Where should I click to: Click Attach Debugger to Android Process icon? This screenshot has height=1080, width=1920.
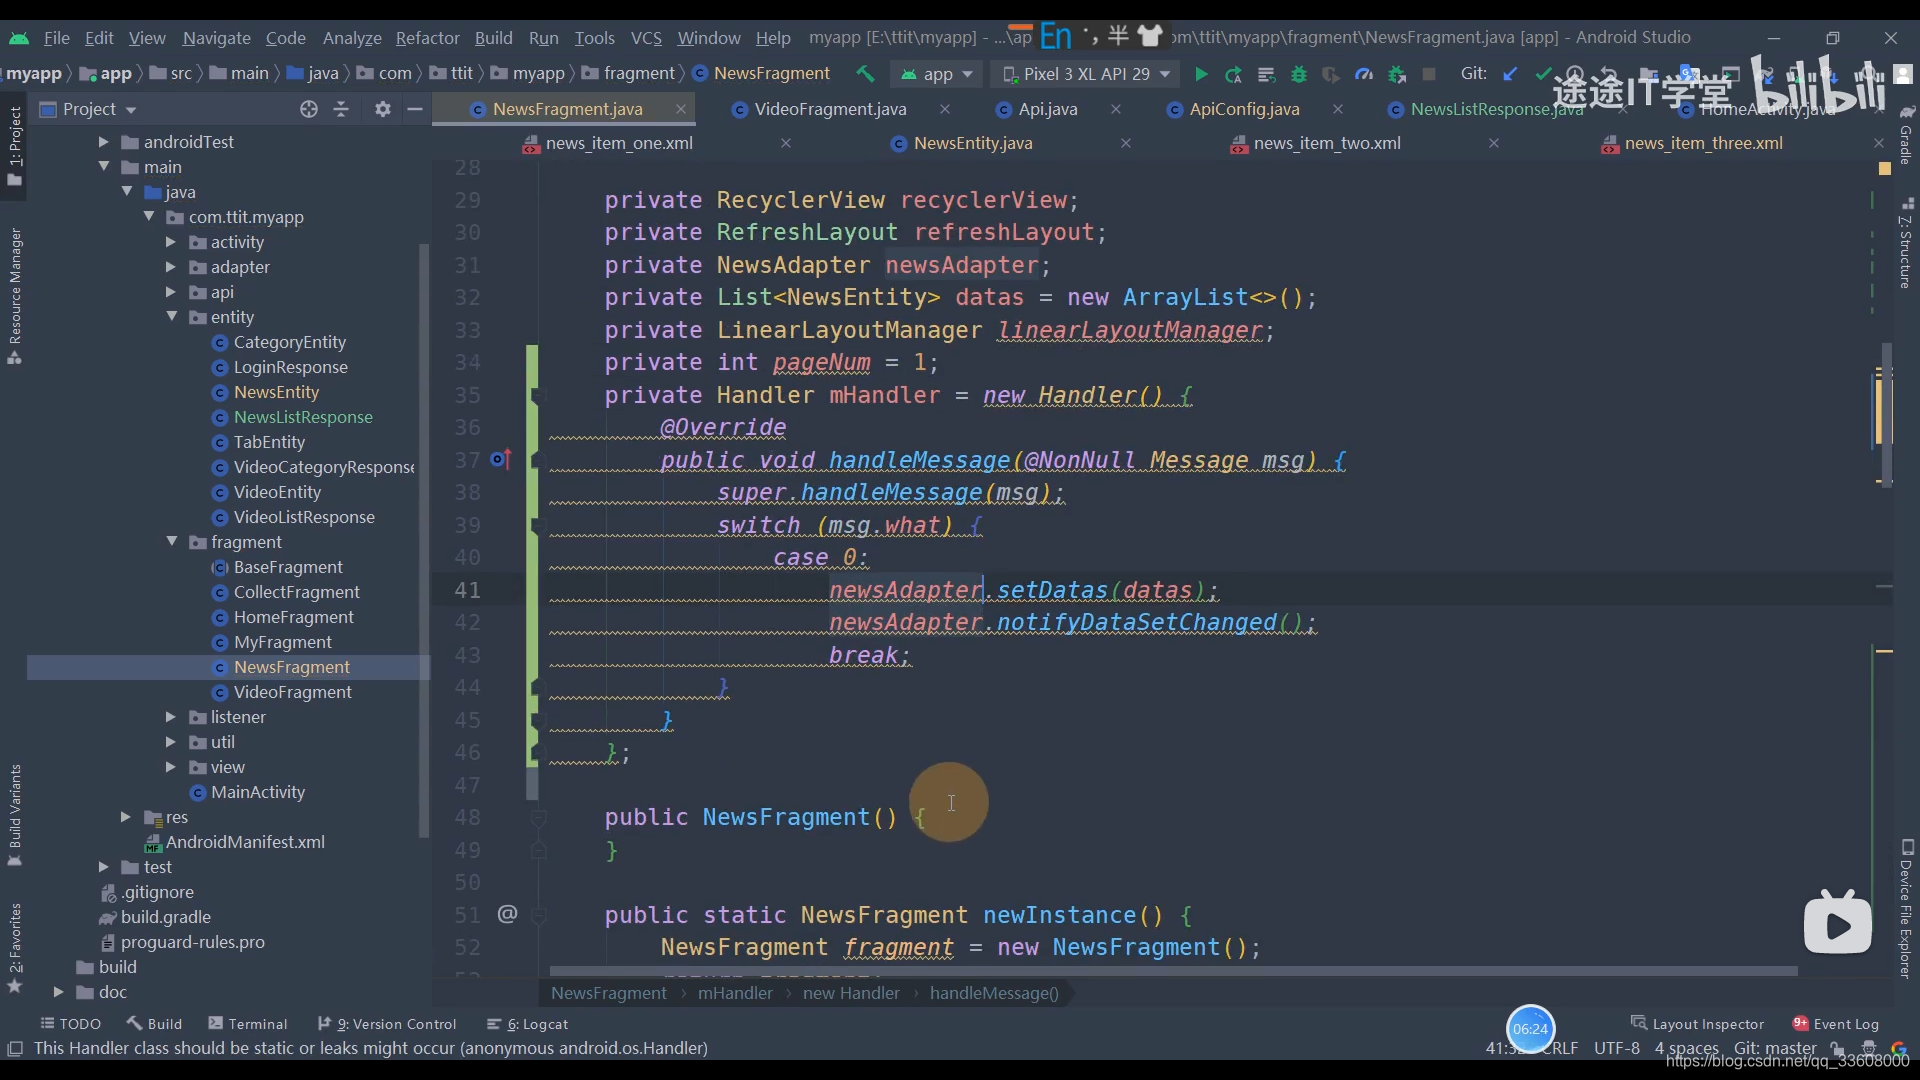coord(1397,74)
